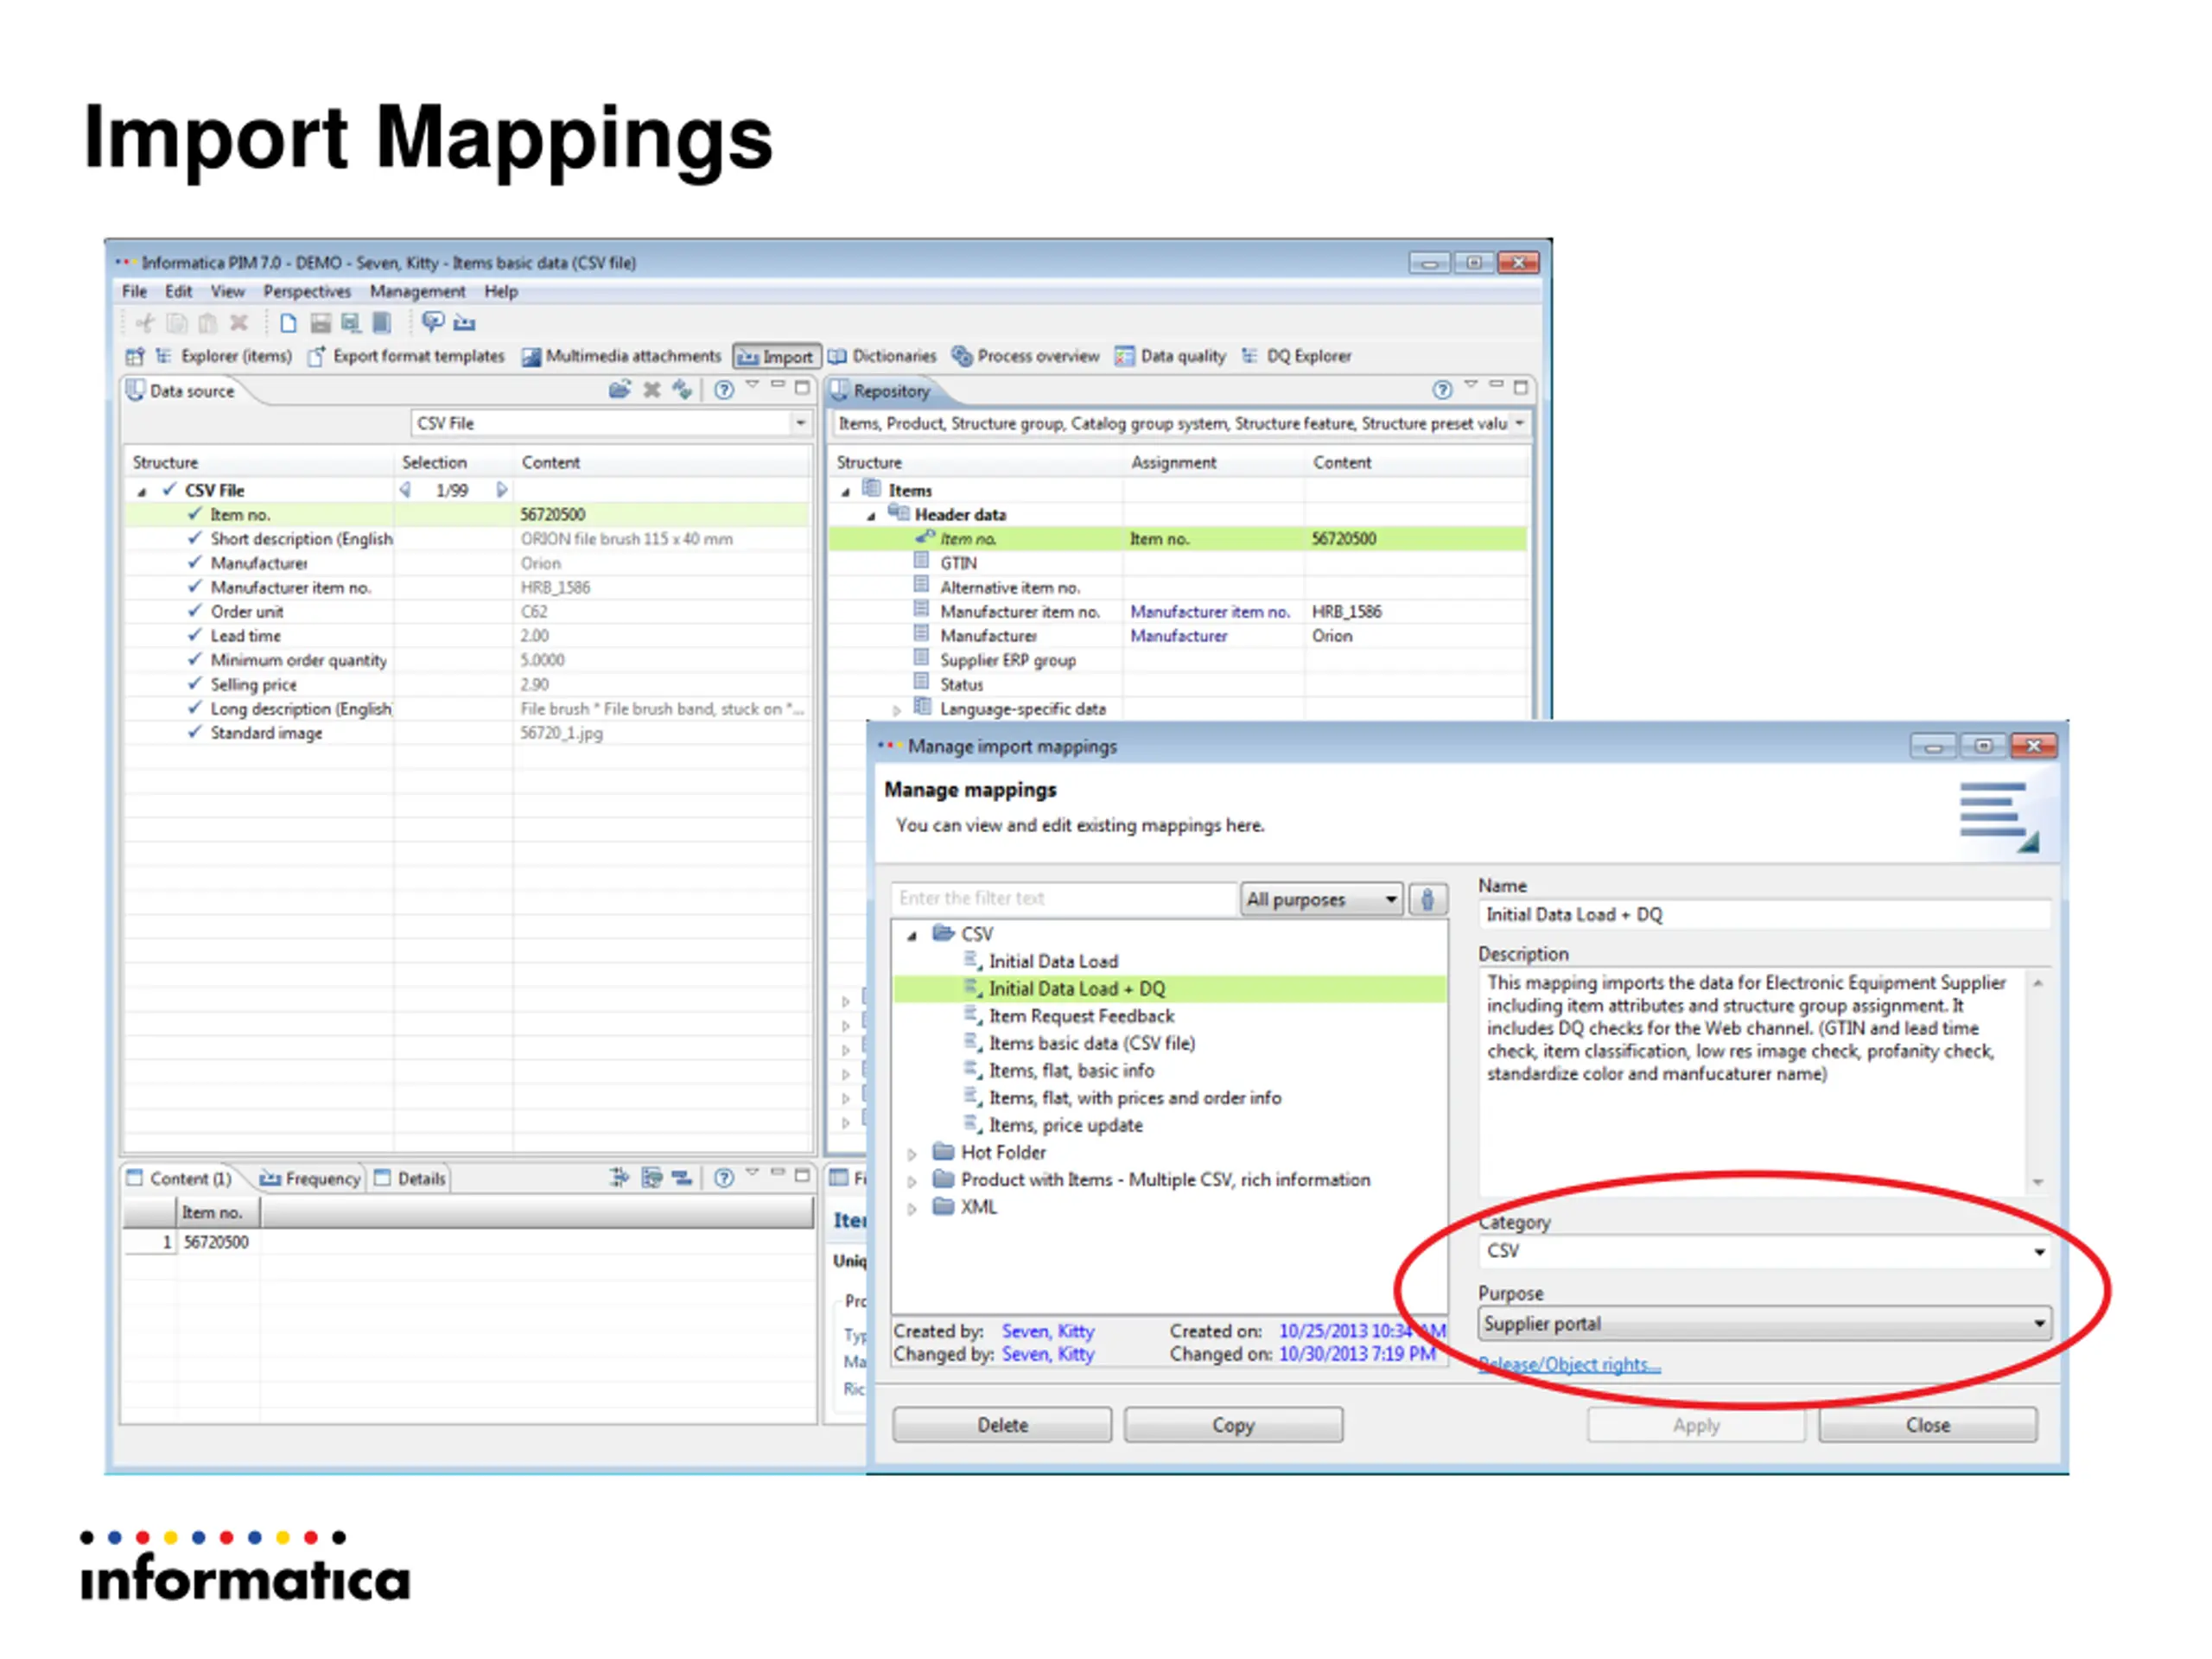Click the Description scrollbar down arrow
2212x1659 pixels.
click(x=2038, y=1183)
